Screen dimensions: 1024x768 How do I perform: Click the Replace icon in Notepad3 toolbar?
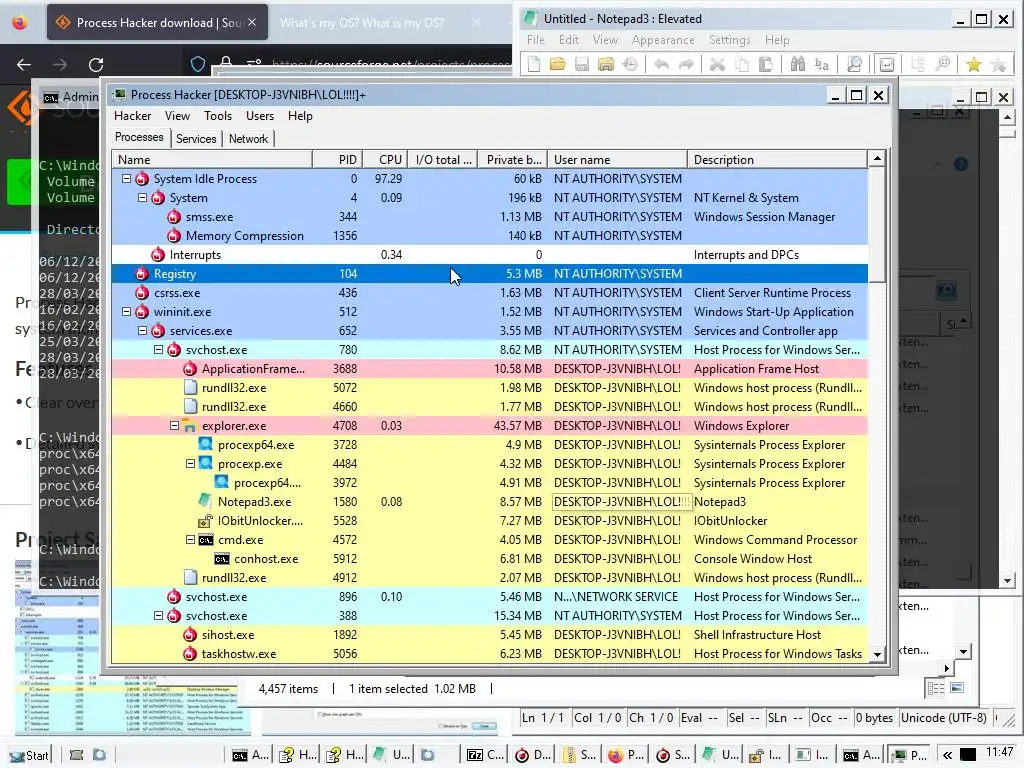(822, 64)
